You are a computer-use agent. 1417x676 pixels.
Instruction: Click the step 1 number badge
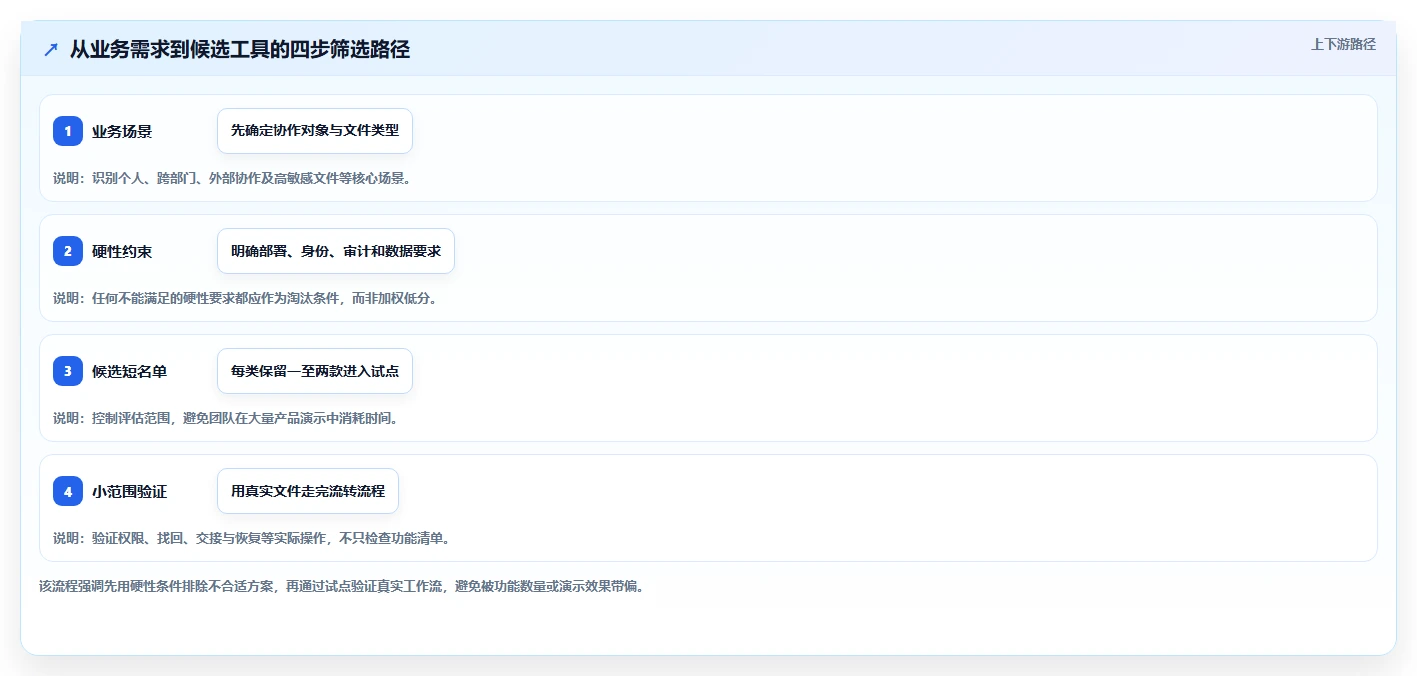point(68,131)
